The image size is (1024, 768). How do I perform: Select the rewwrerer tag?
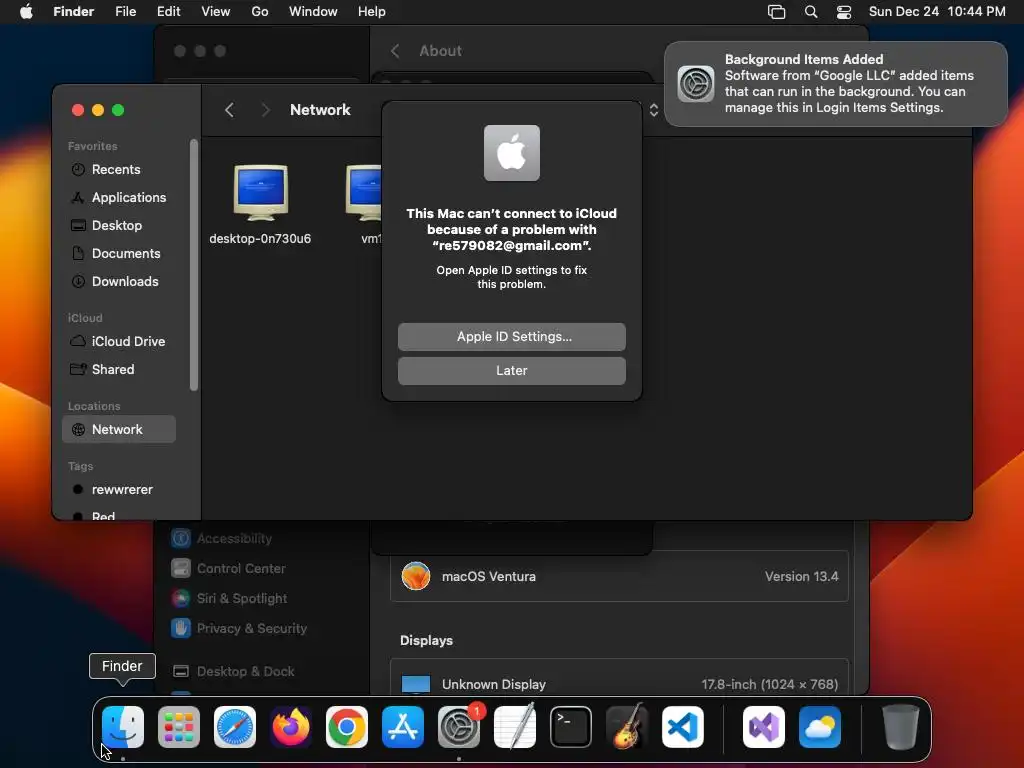(x=119, y=490)
